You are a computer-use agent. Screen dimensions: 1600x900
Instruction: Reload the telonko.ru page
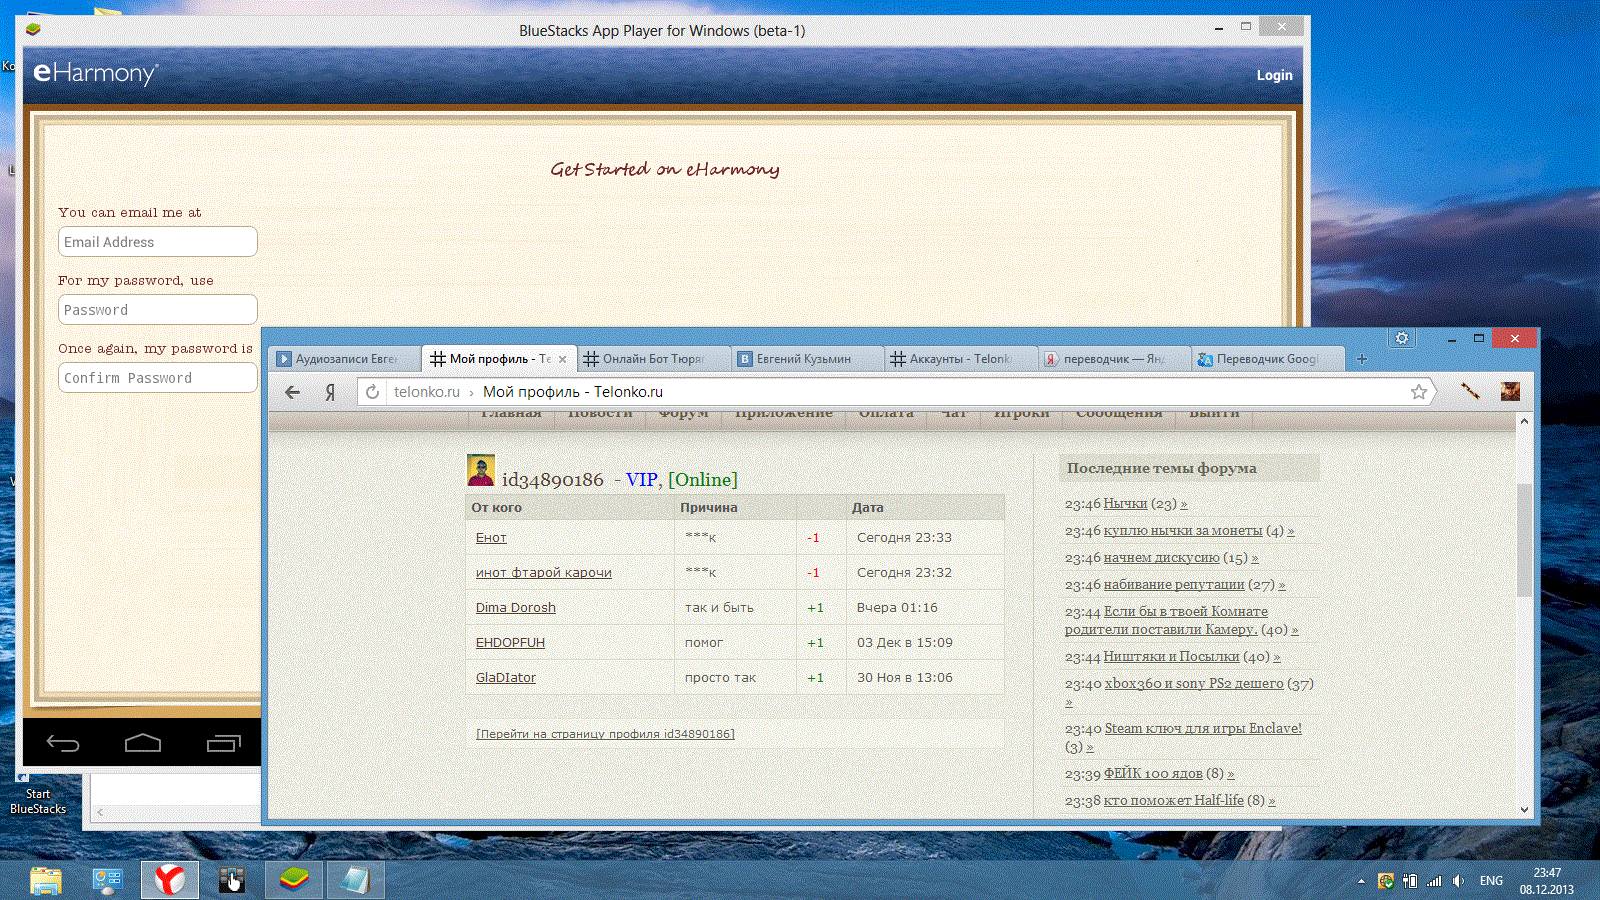click(x=372, y=392)
